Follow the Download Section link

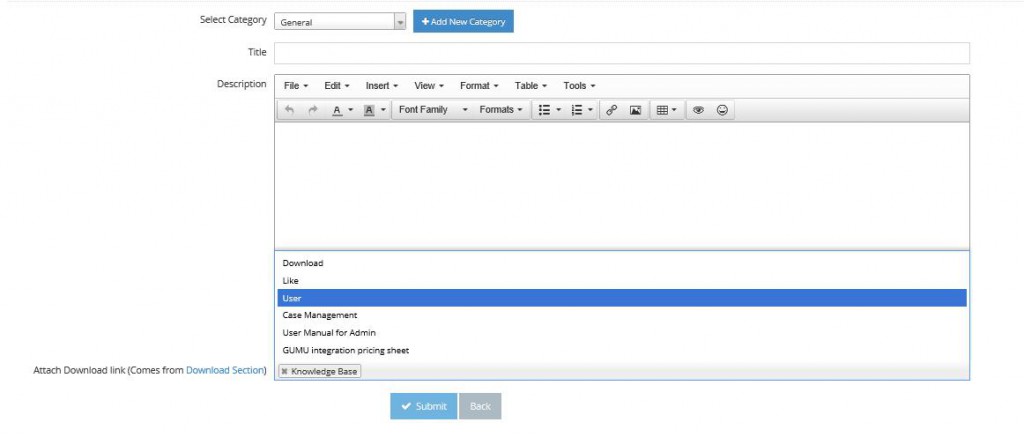pyautogui.click(x=224, y=371)
